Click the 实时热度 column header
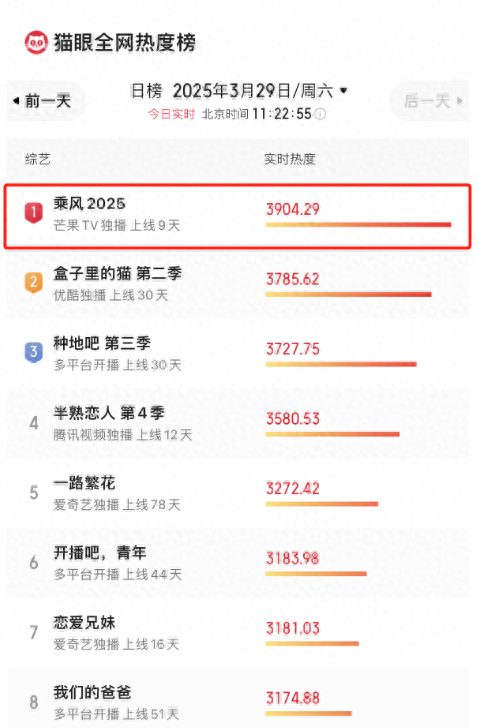This screenshot has height=728, width=477. (x=290, y=159)
